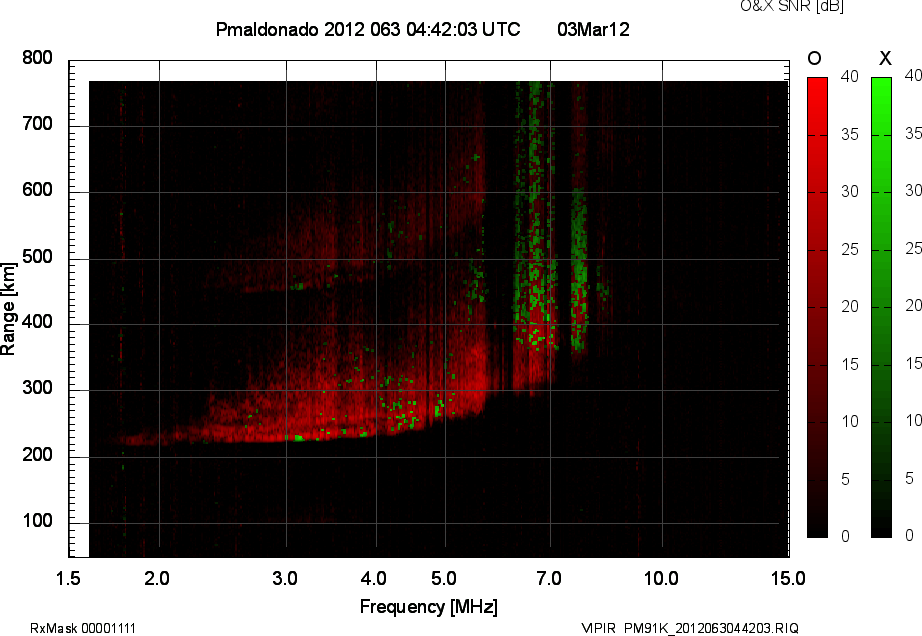Click the frequency tick label '2.0'
Image resolution: width=922 pixels, height=636 pixels.
click(157, 578)
